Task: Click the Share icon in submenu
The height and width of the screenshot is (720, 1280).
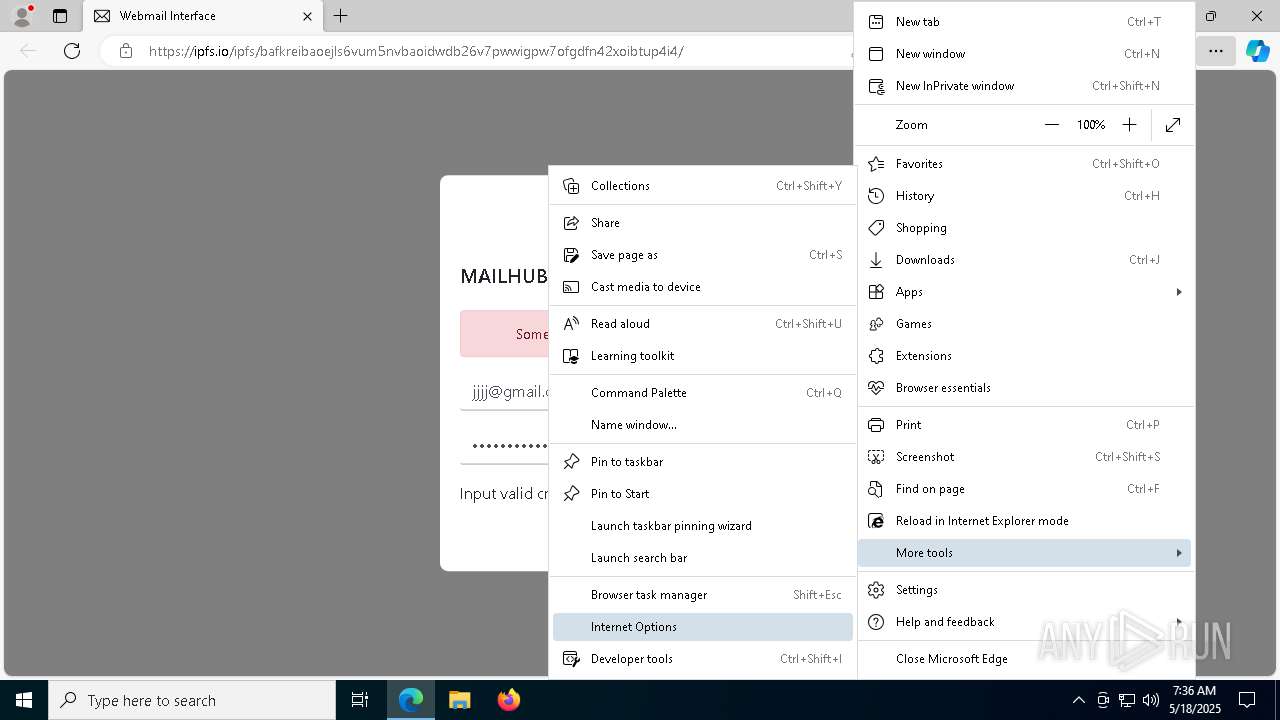Action: pyautogui.click(x=571, y=223)
